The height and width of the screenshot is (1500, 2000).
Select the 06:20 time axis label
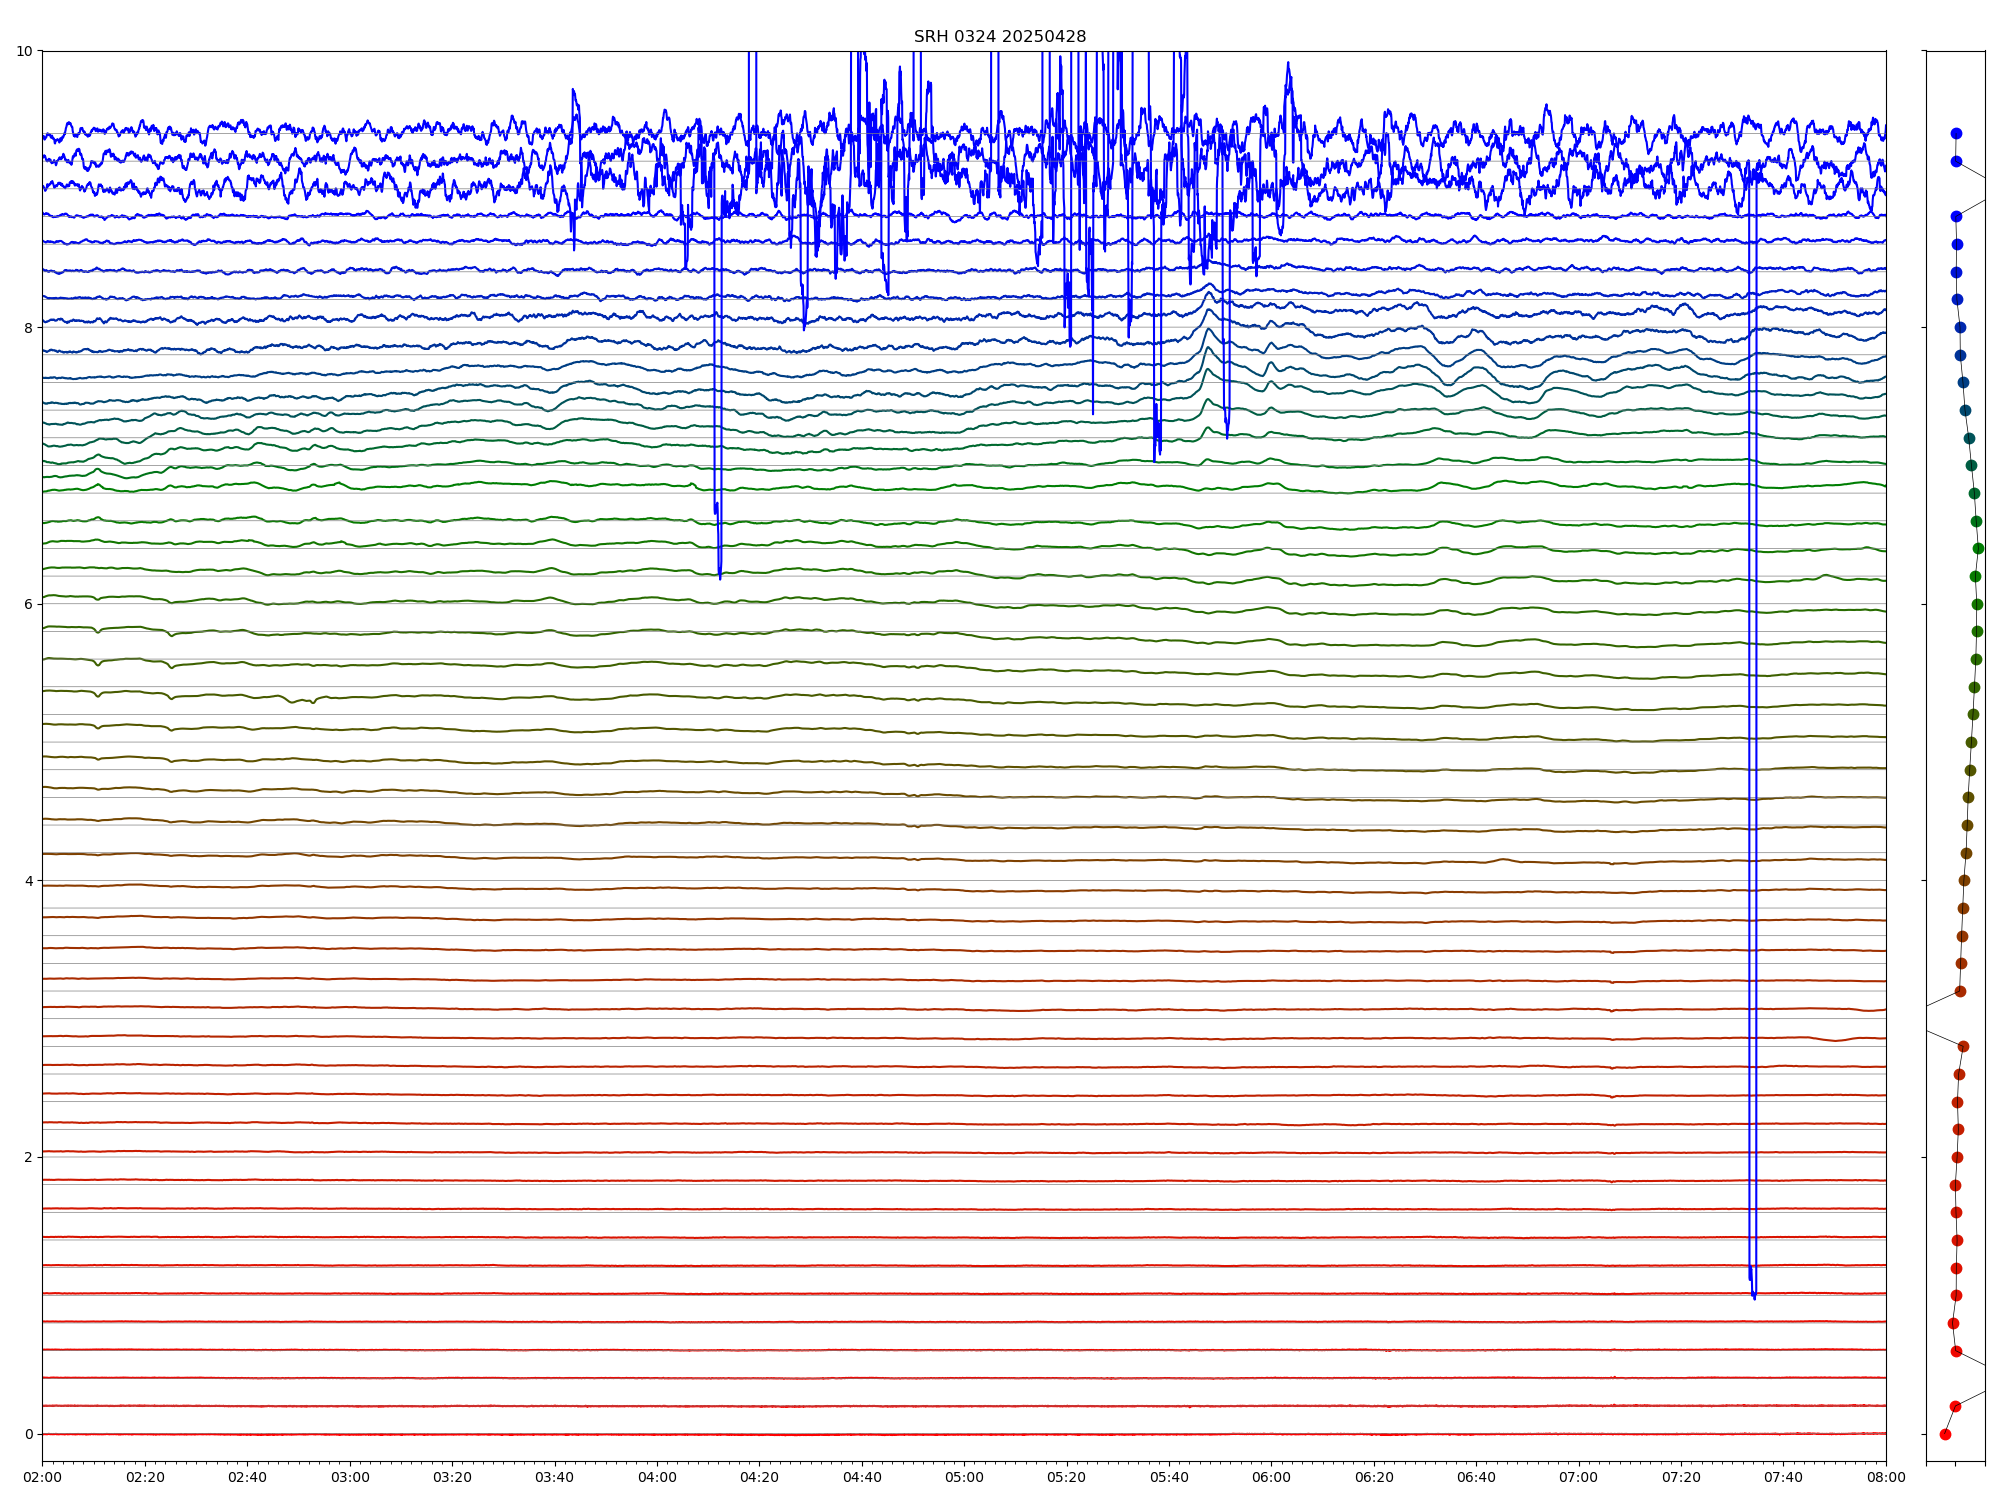click(1374, 1477)
